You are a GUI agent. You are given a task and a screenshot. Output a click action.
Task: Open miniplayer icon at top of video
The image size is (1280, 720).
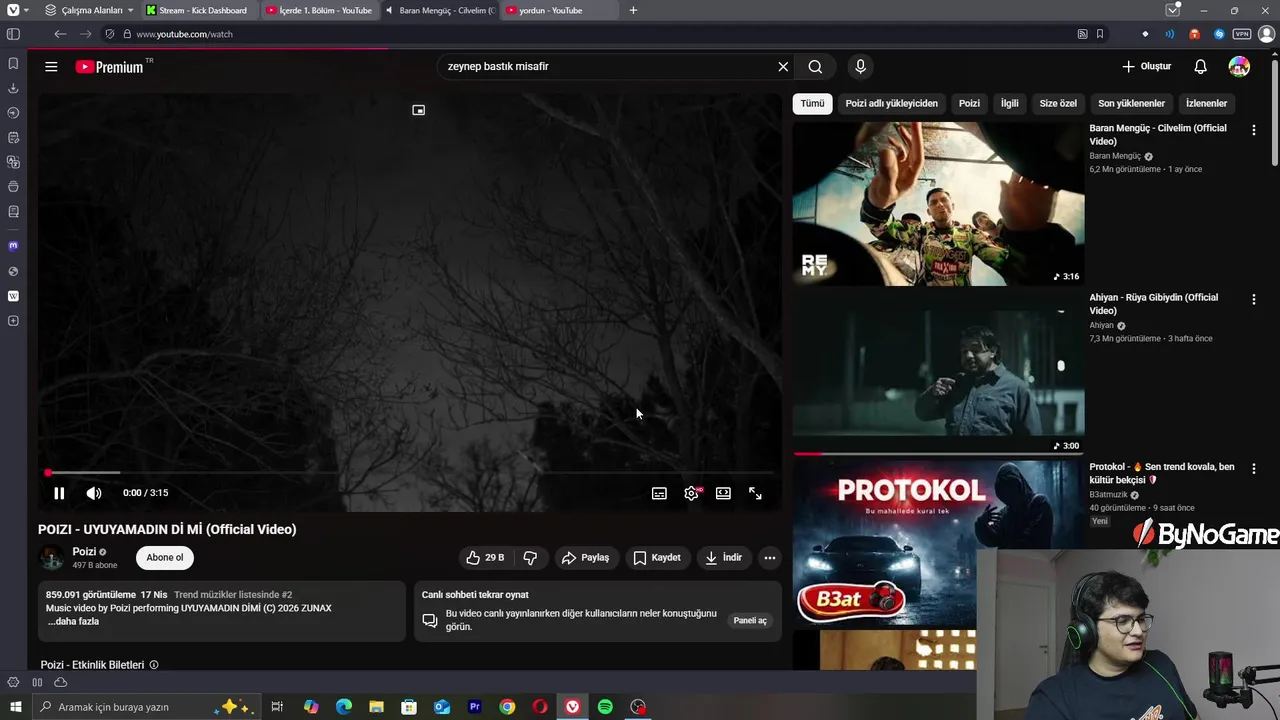click(419, 110)
